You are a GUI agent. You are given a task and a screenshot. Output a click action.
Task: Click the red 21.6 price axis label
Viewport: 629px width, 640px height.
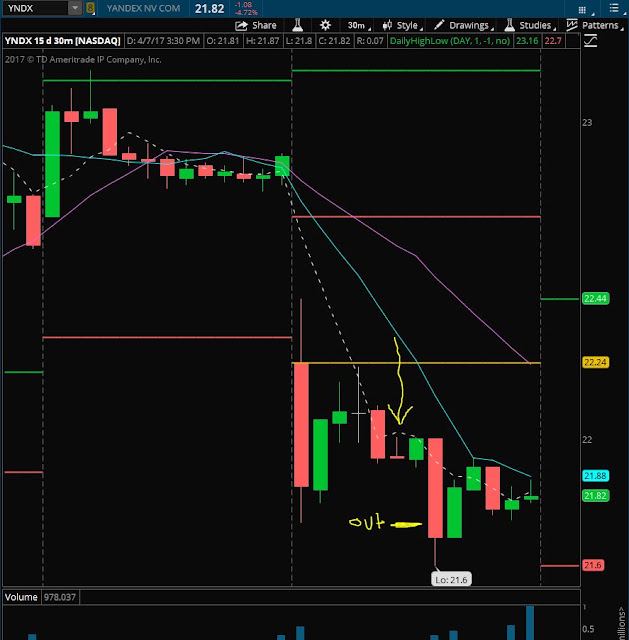pyautogui.click(x=593, y=565)
